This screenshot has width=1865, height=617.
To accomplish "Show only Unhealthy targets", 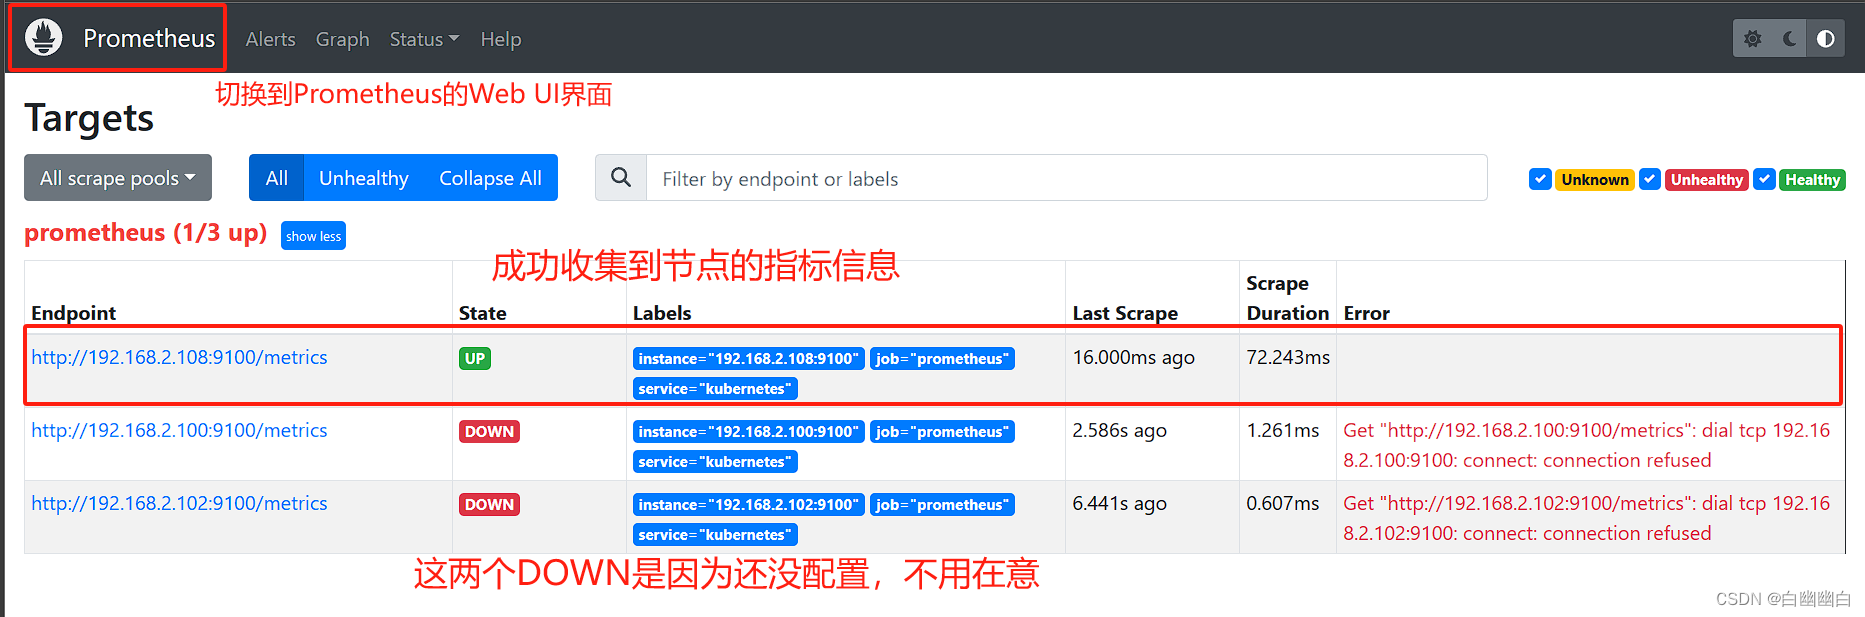I will point(364,178).
